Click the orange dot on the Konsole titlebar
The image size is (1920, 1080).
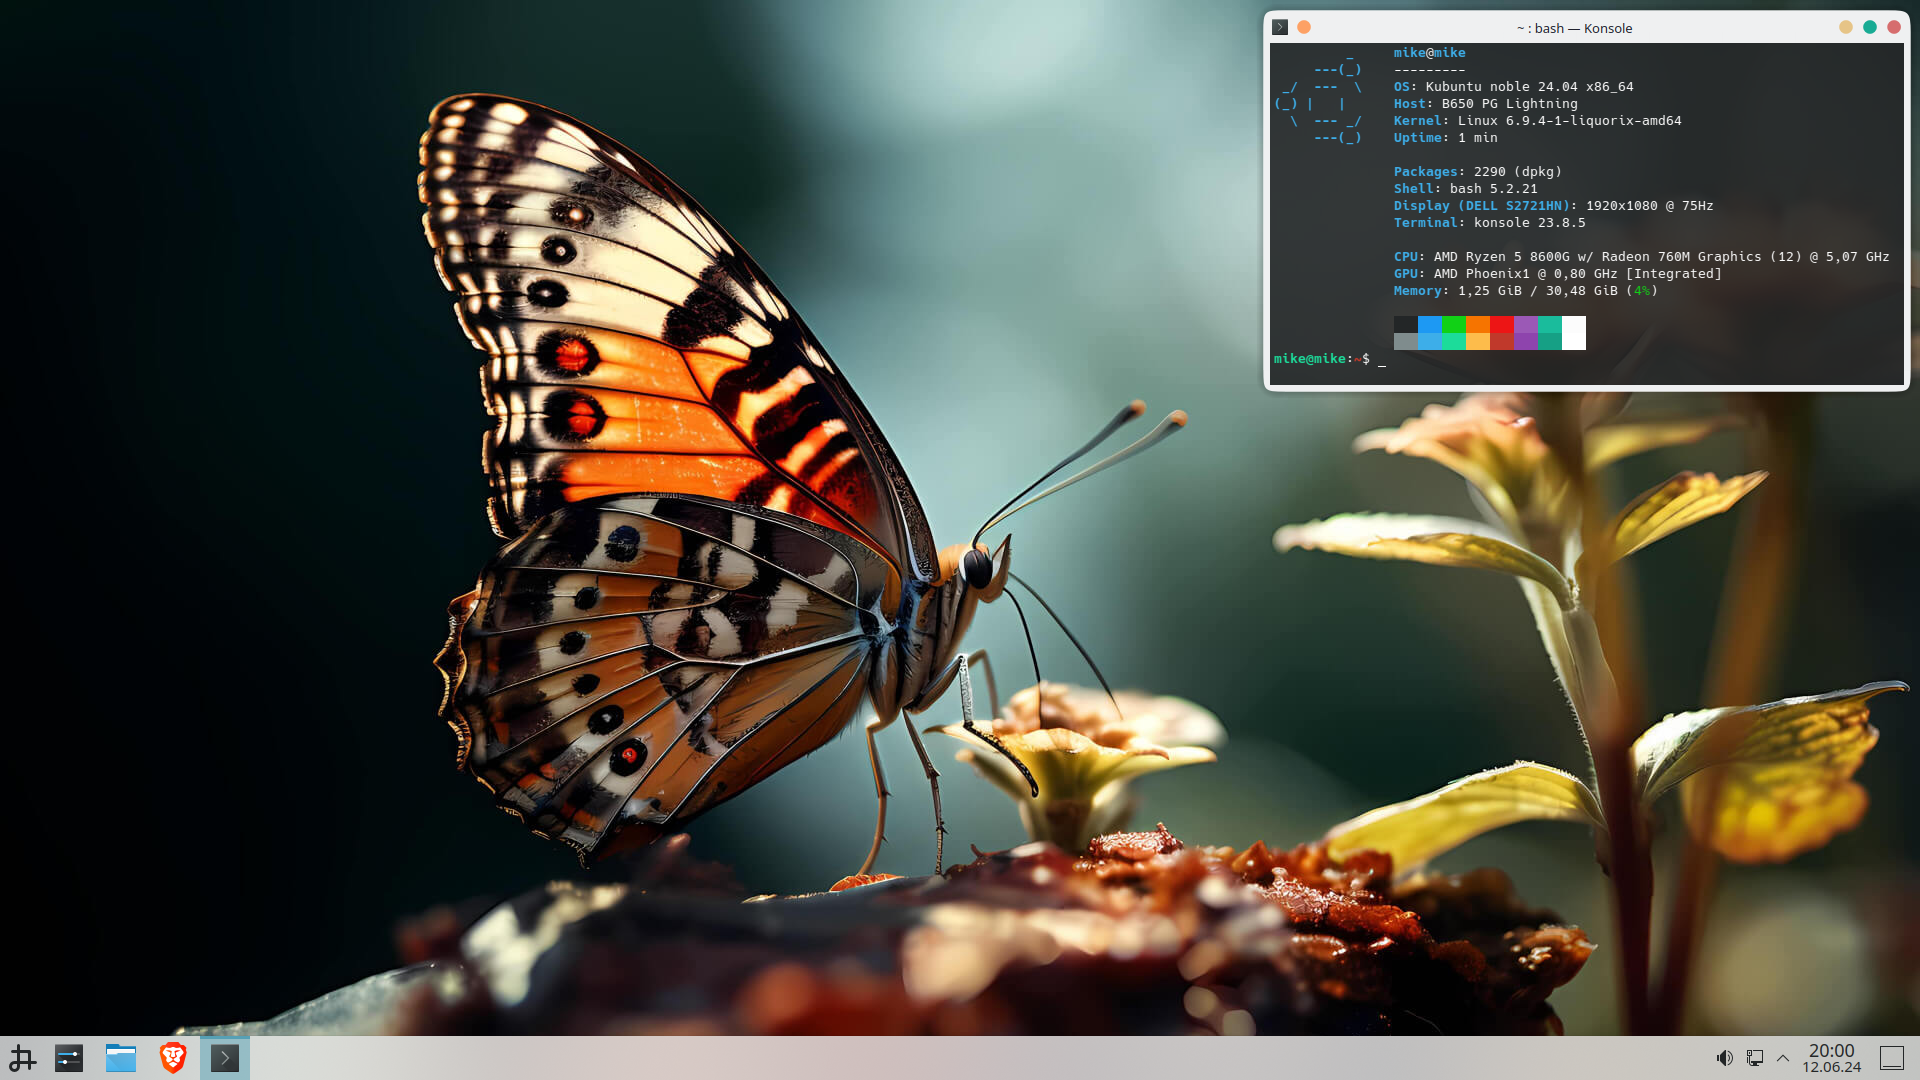coord(1304,27)
